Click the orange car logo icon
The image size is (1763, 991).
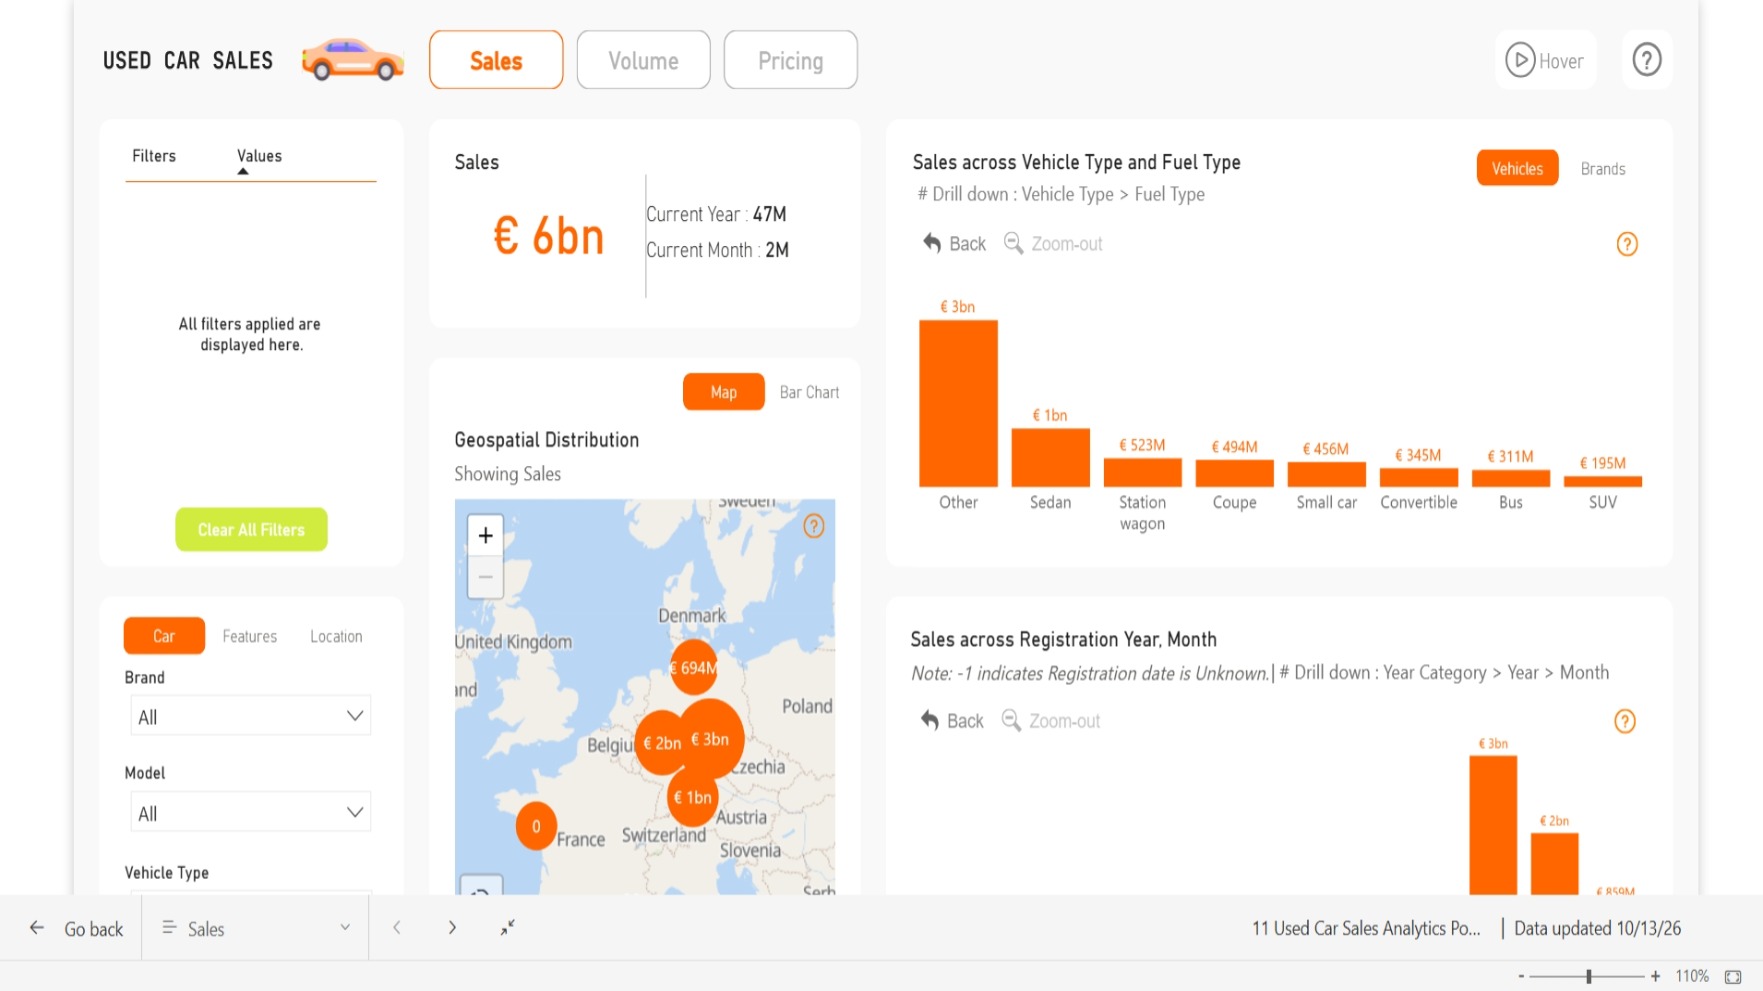coord(353,60)
